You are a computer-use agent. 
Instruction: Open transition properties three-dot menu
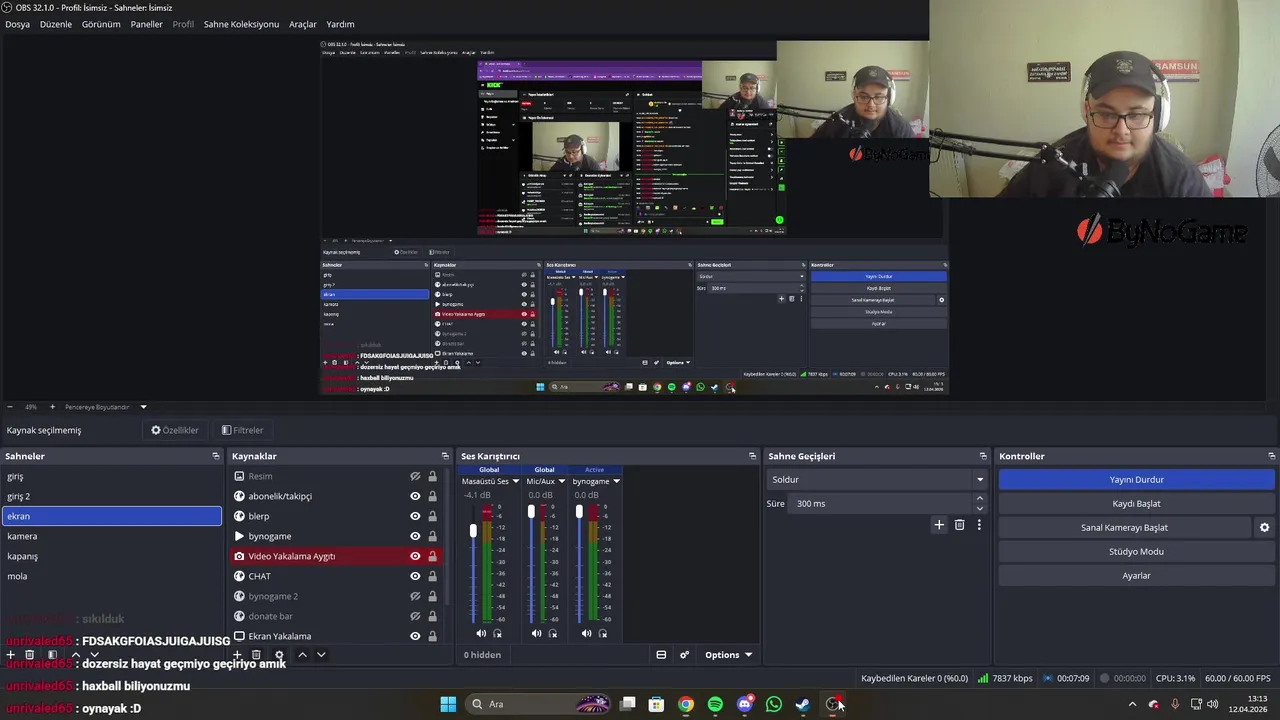979,524
